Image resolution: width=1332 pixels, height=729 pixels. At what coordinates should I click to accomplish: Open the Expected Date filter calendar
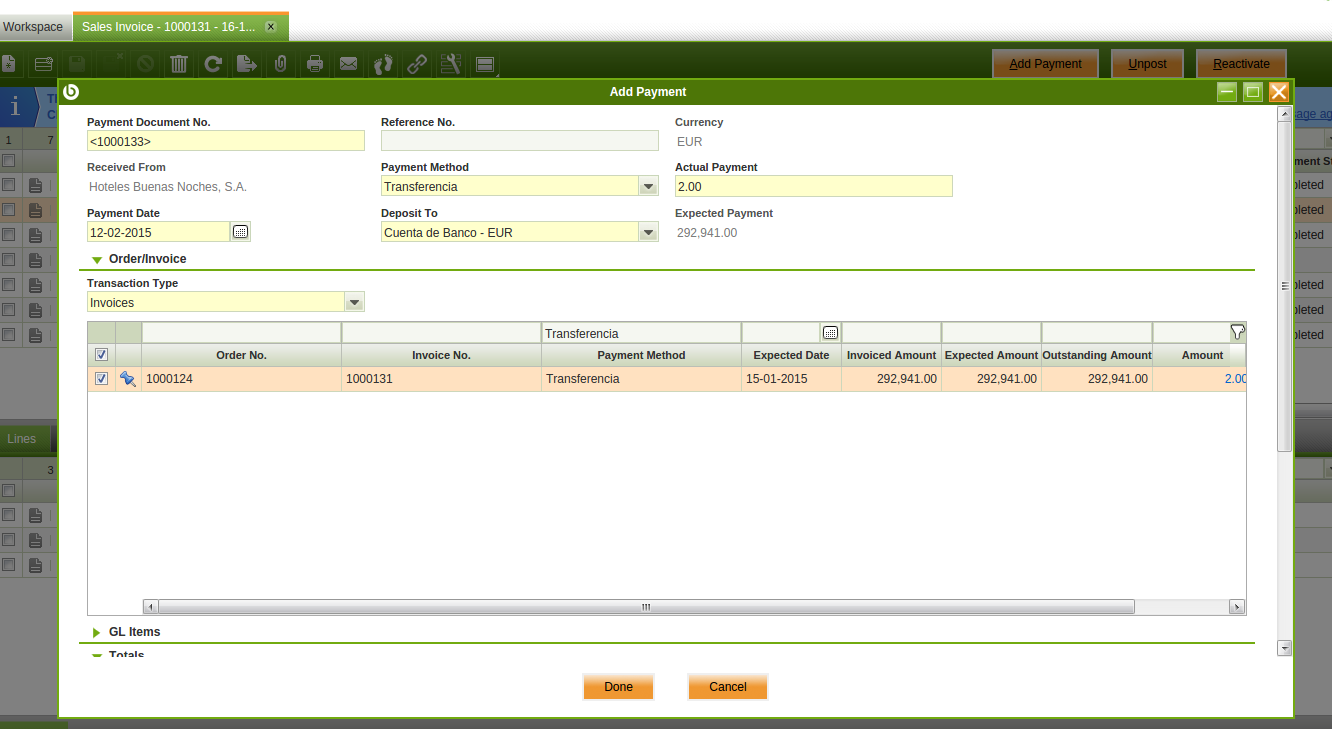tap(830, 333)
